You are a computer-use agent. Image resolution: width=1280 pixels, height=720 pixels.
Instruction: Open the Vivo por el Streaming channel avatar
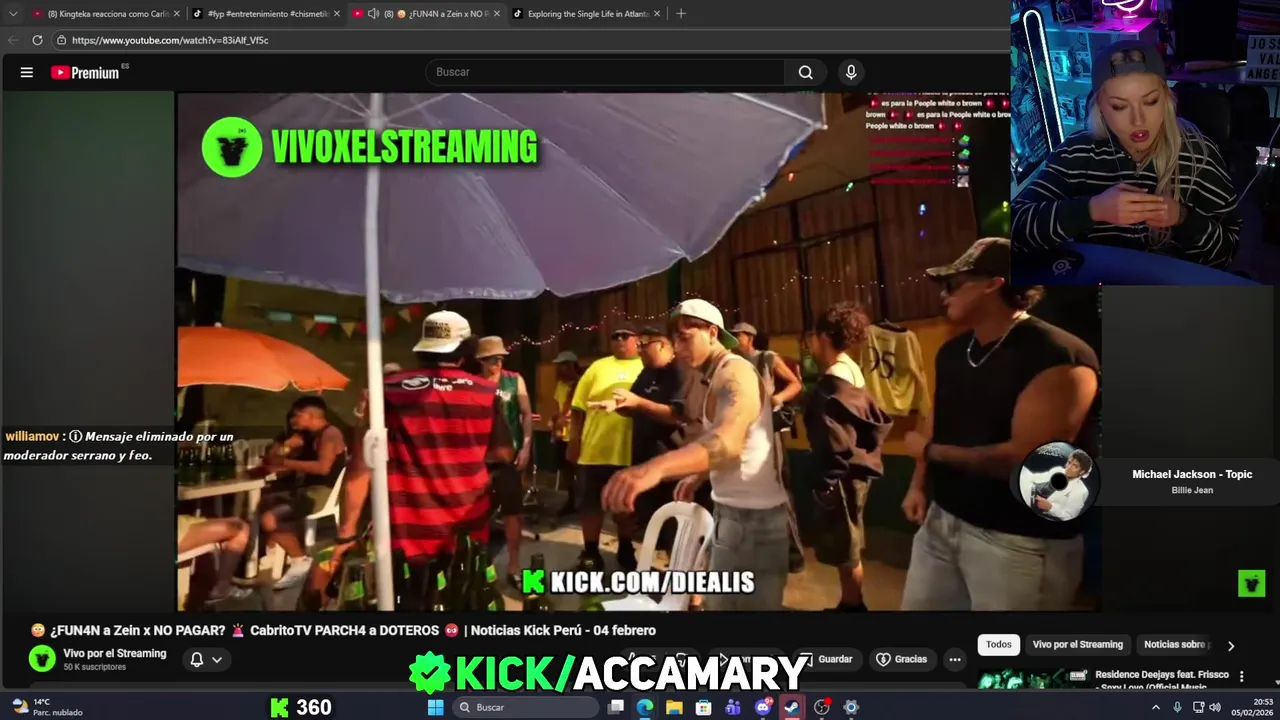[42, 658]
